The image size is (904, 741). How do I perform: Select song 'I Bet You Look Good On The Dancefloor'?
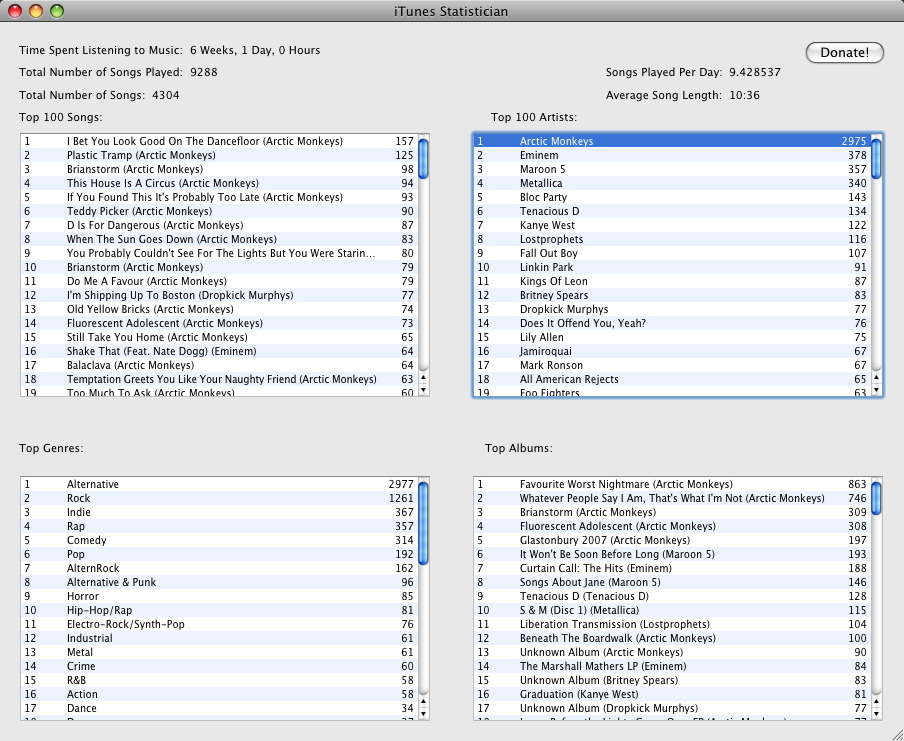coord(219,141)
